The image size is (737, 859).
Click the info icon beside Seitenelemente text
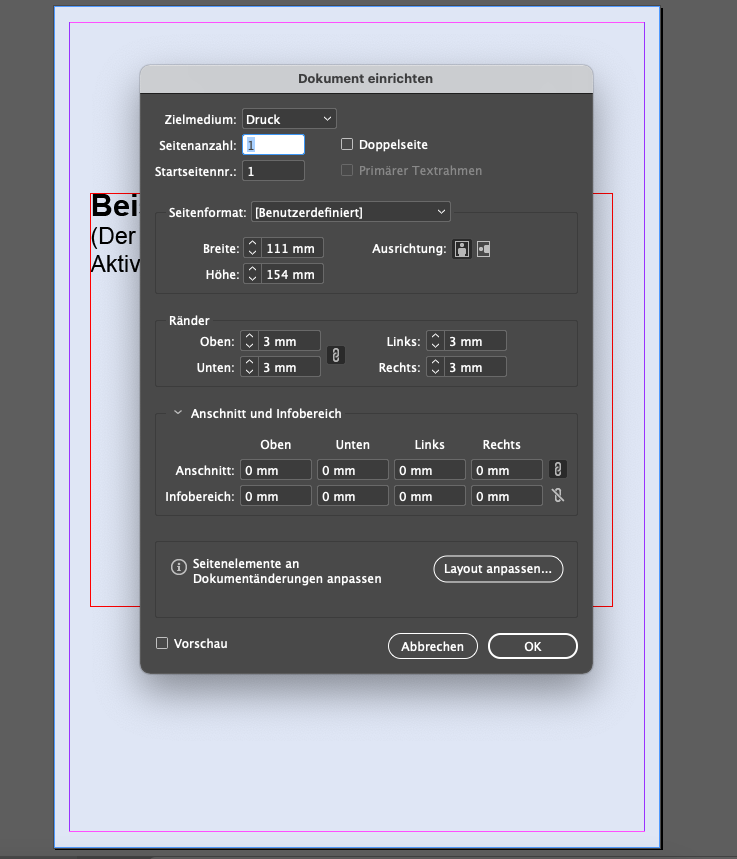click(179, 568)
